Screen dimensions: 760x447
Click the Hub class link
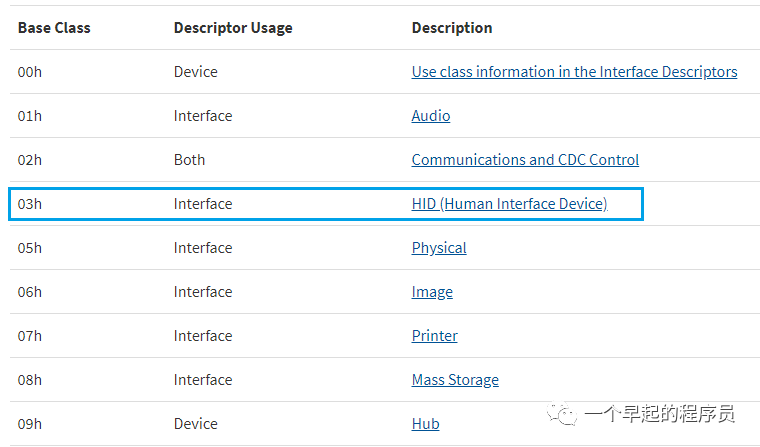pyautogui.click(x=425, y=424)
